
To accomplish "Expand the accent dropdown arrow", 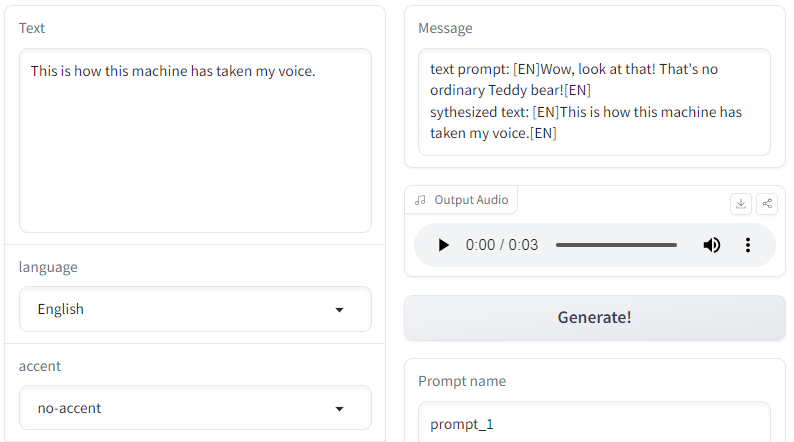I will tap(339, 409).
